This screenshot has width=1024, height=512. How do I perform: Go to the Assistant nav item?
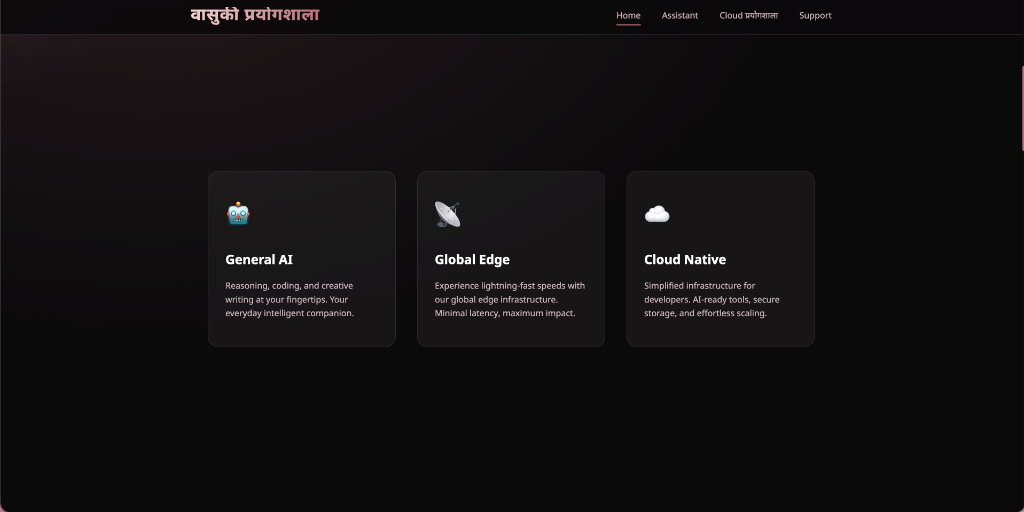pyautogui.click(x=680, y=16)
